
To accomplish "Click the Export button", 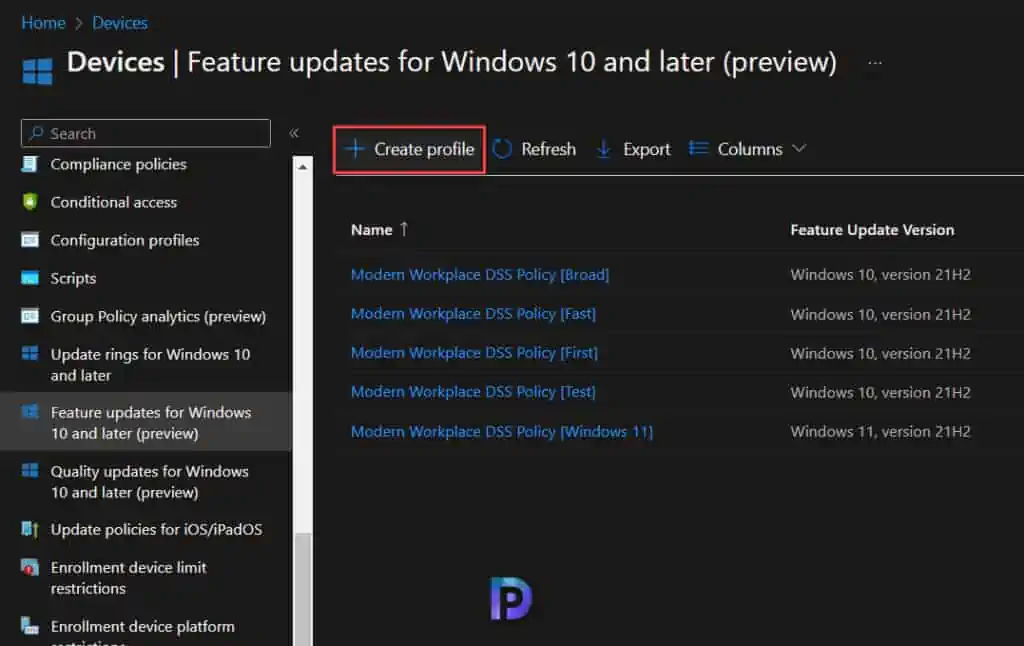I will (634, 149).
